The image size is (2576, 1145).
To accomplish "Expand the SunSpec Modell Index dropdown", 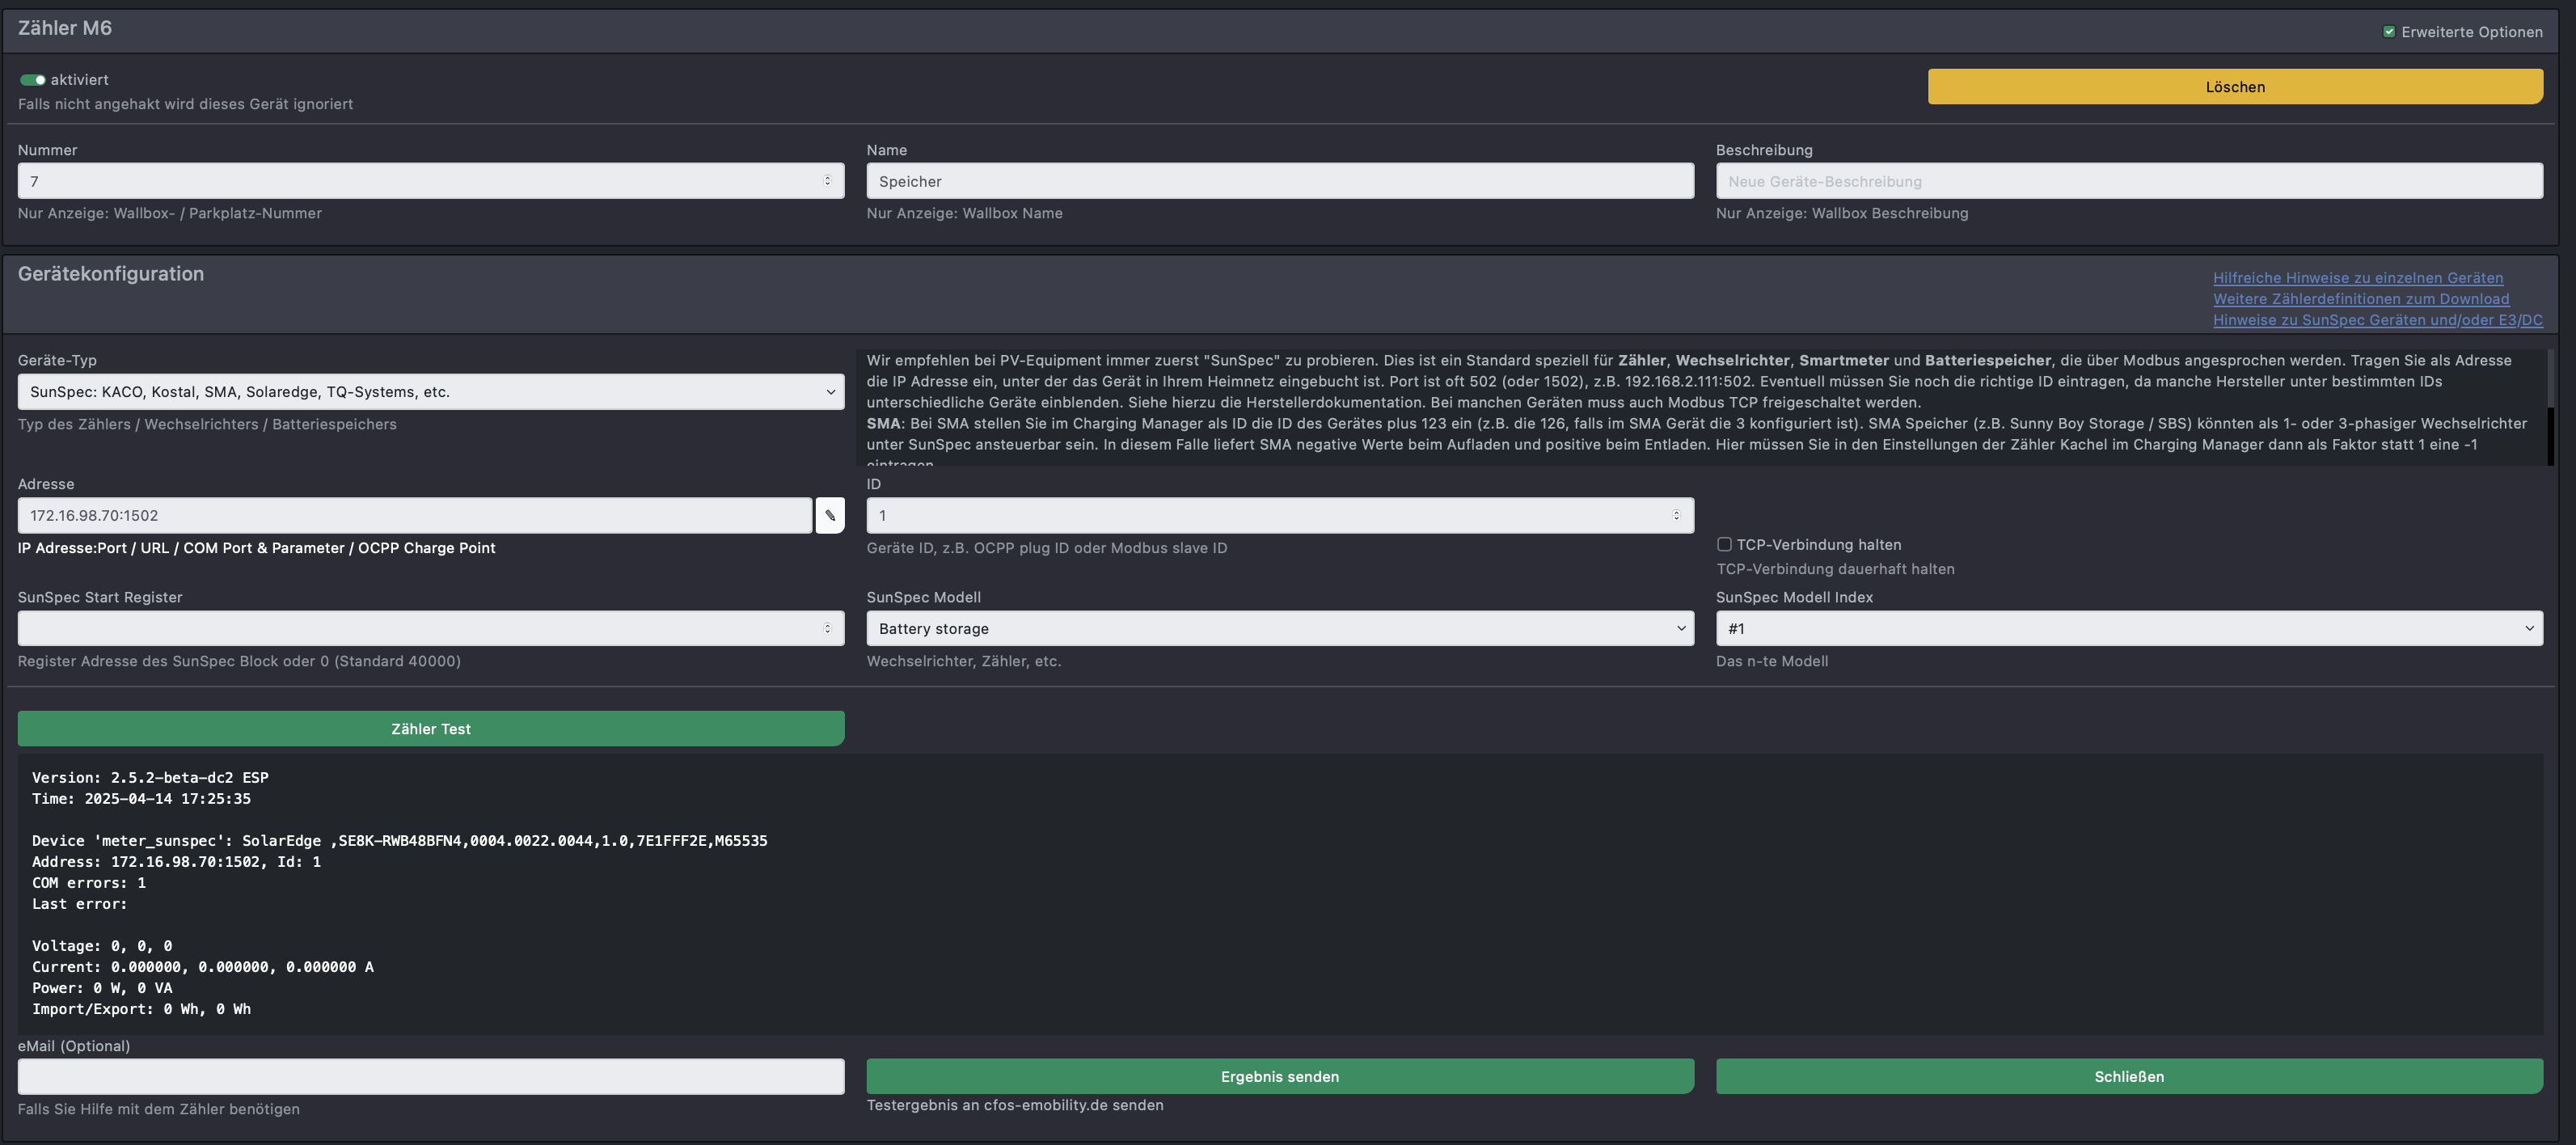I will click(x=2129, y=628).
